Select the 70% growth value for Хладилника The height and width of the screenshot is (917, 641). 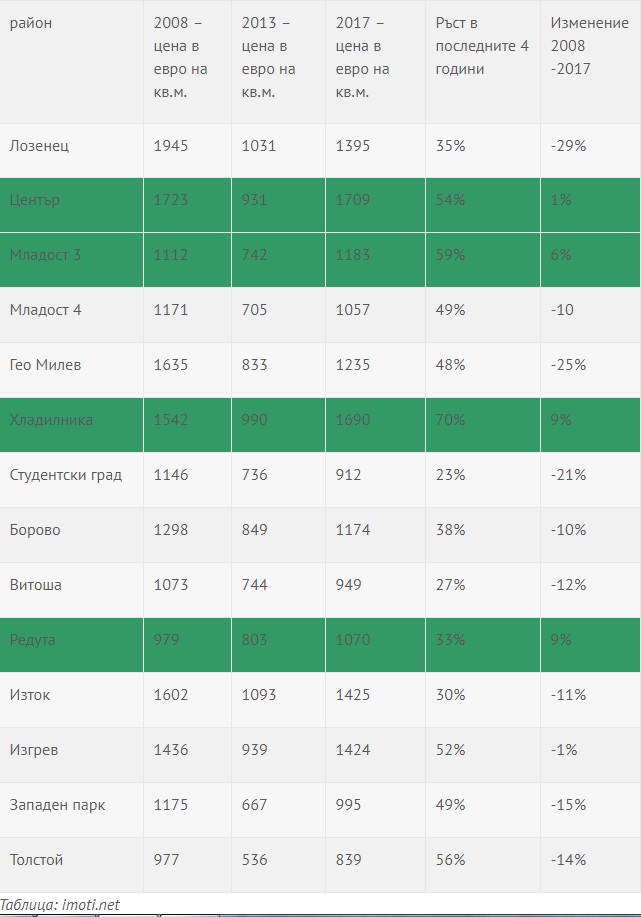[x=450, y=420]
